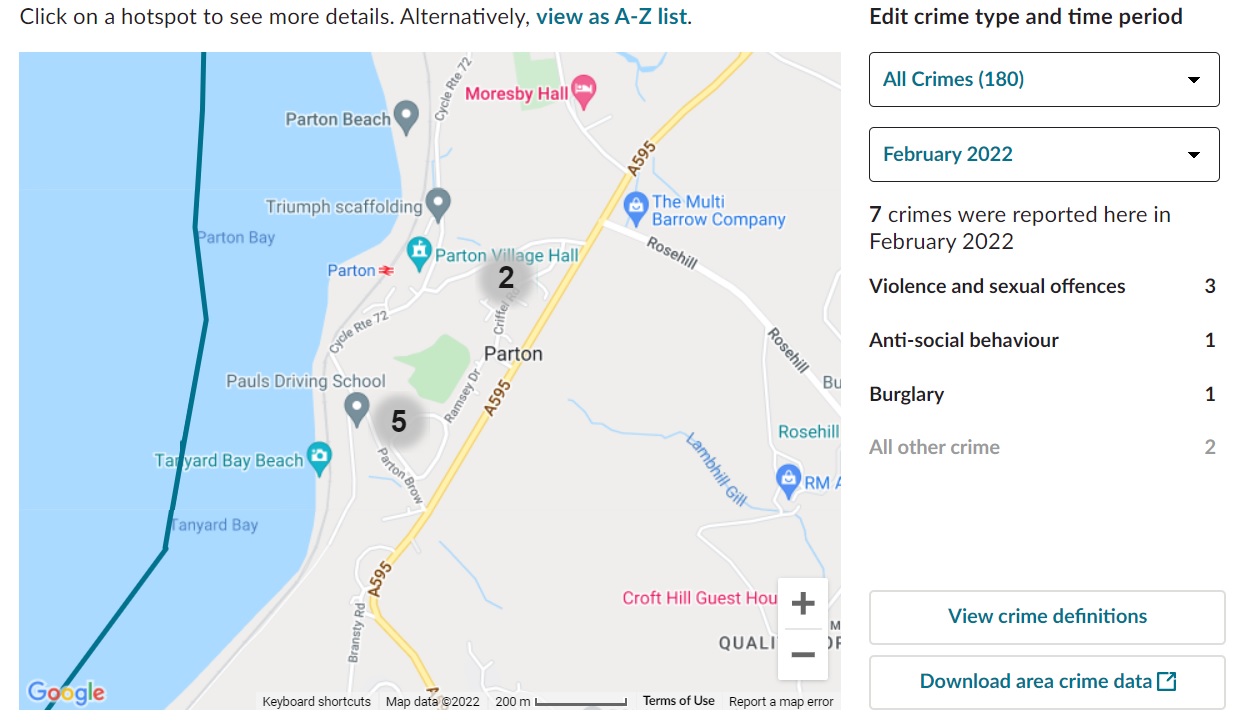Click the Parton Village Hall marker icon

point(420,252)
